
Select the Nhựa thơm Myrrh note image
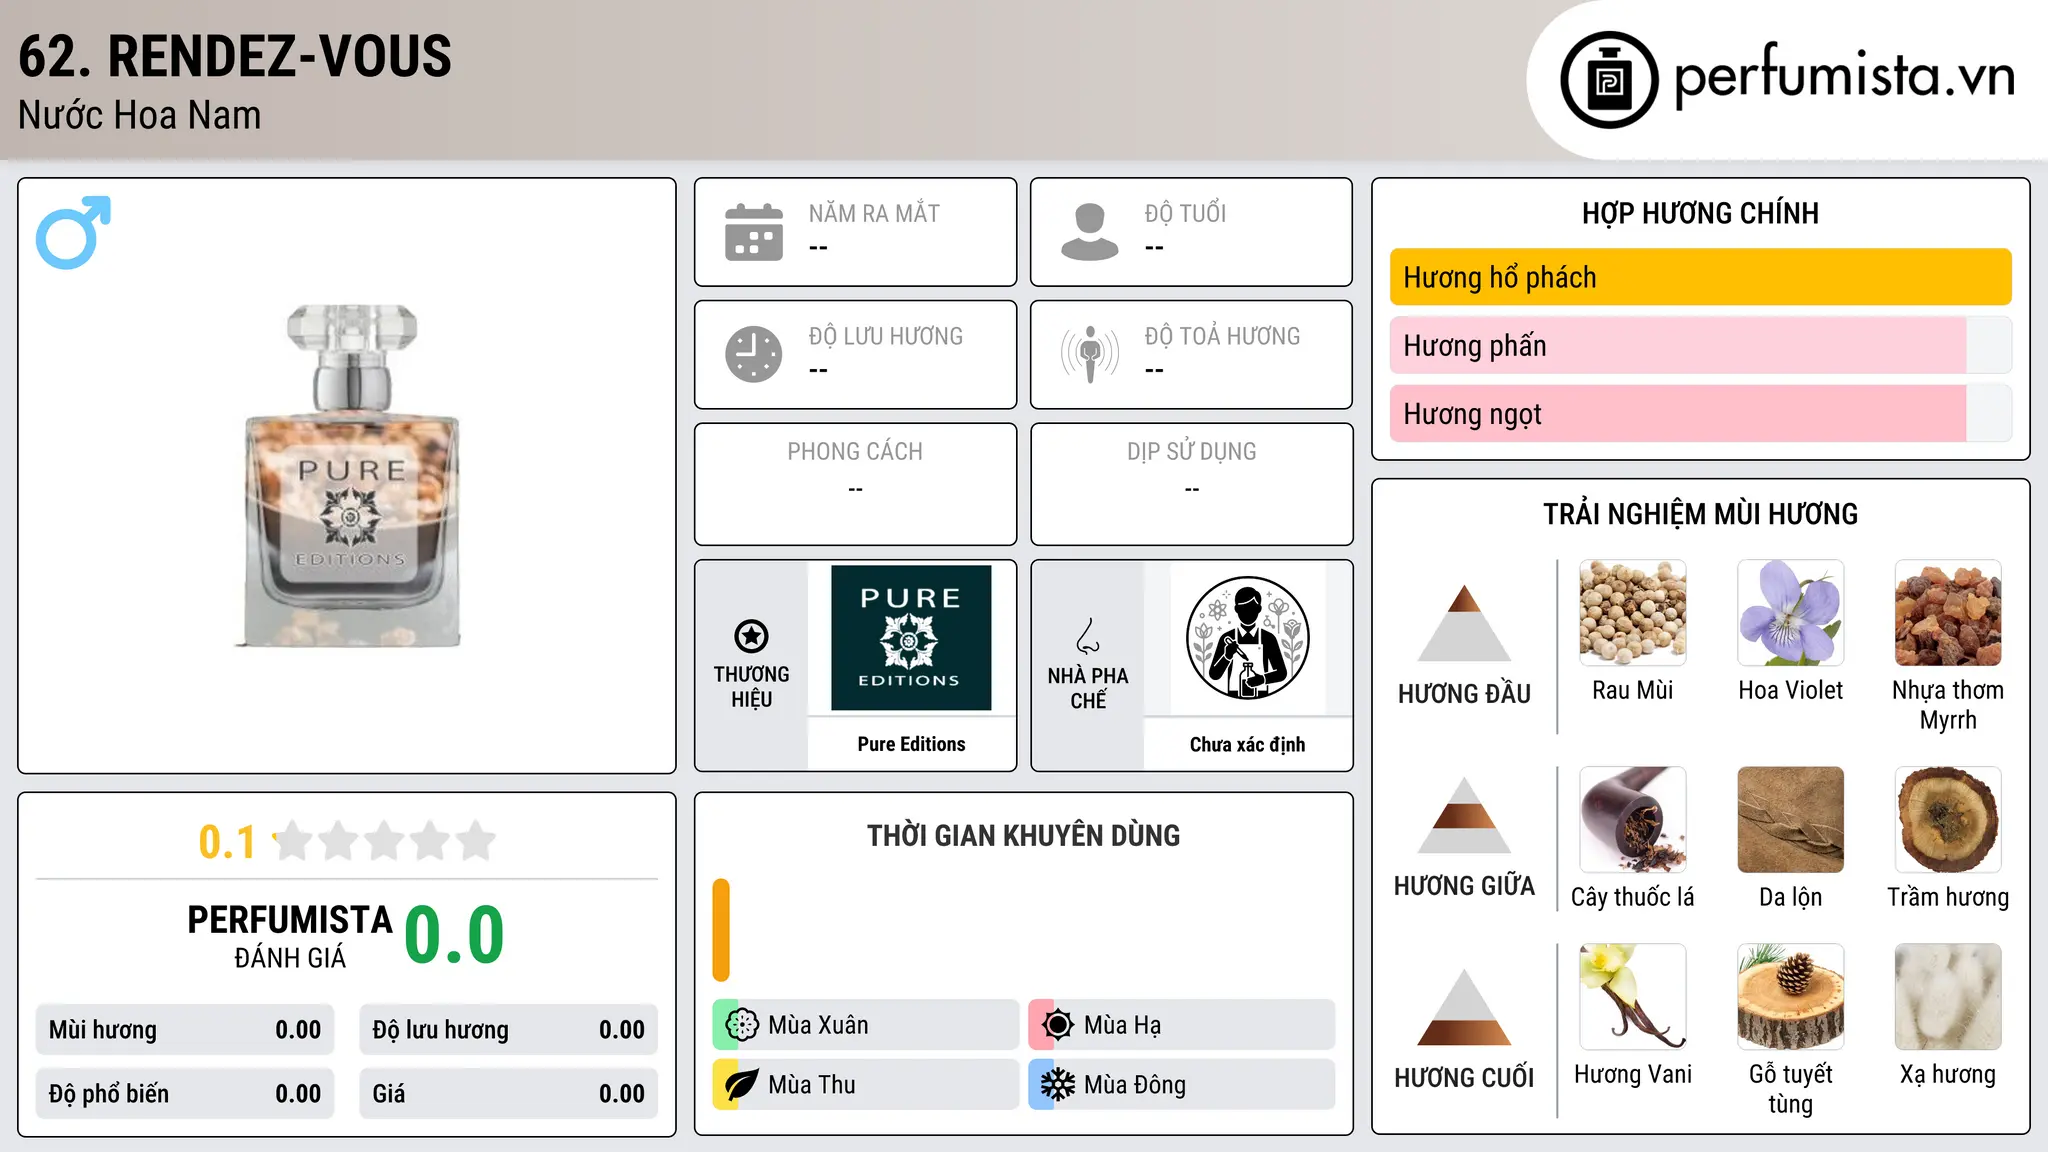pyautogui.click(x=1948, y=613)
